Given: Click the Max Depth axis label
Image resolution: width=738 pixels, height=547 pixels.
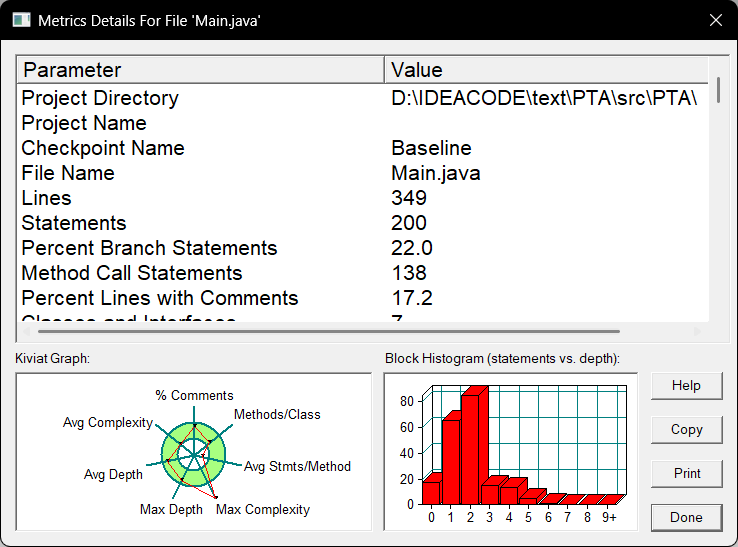Looking at the screenshot, I should [171, 509].
